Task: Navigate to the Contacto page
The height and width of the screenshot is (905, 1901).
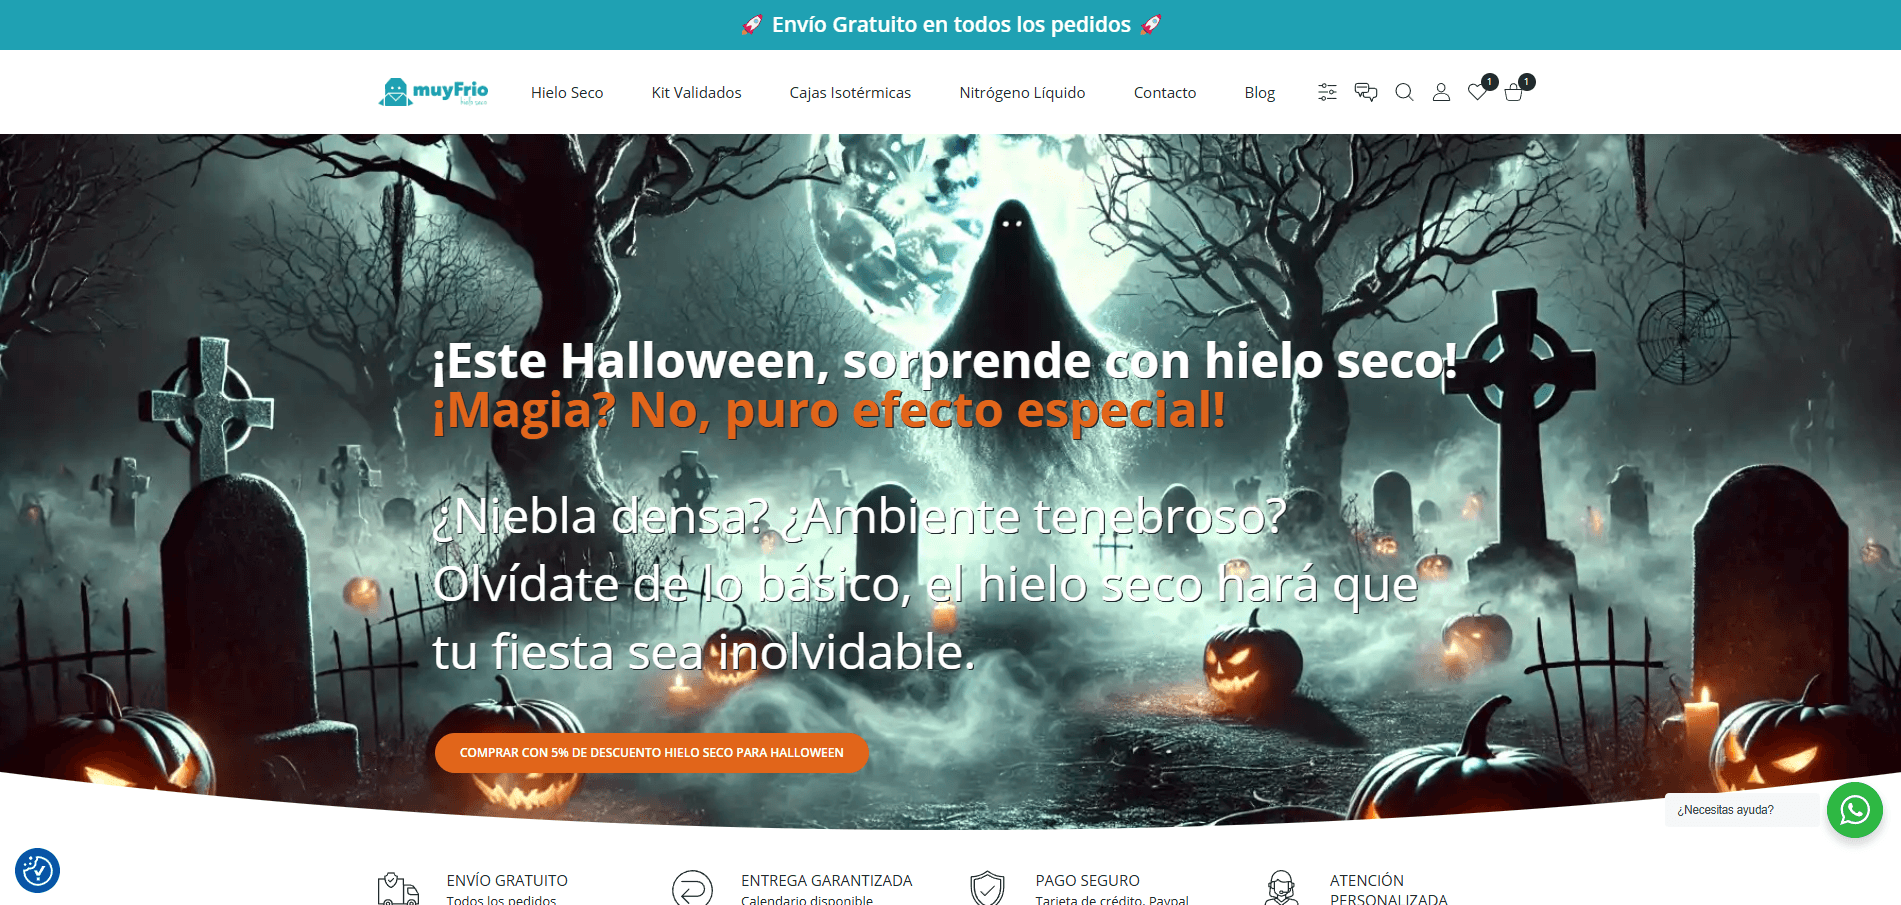Action: [1164, 93]
